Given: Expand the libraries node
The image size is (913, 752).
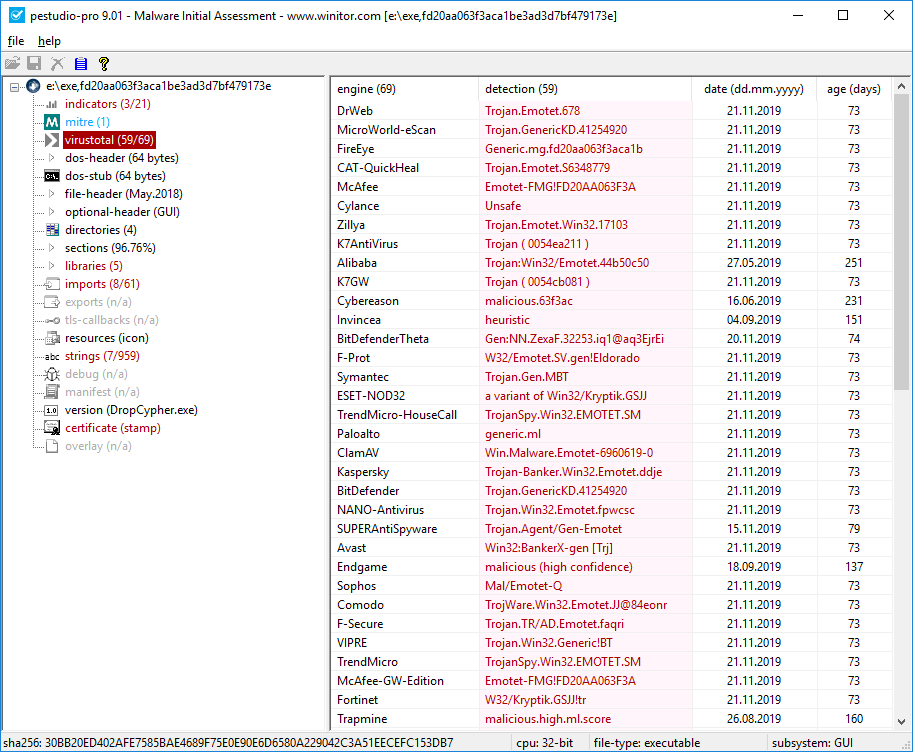Looking at the screenshot, I should click(x=51, y=266).
